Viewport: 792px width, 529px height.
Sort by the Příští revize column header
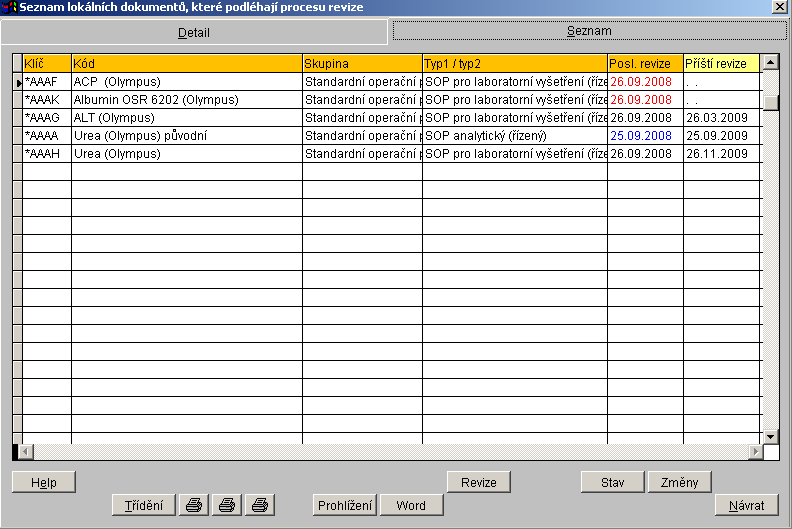point(720,64)
